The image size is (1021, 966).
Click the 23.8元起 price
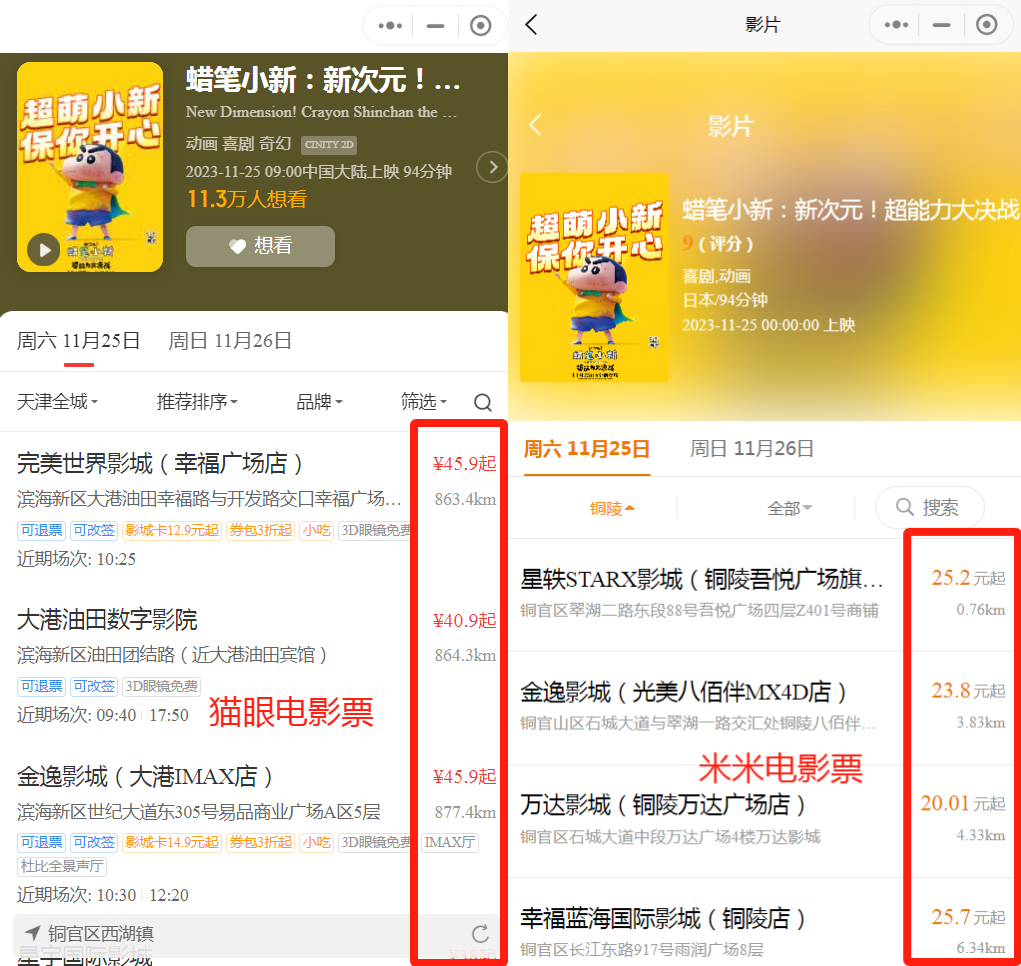(968, 690)
